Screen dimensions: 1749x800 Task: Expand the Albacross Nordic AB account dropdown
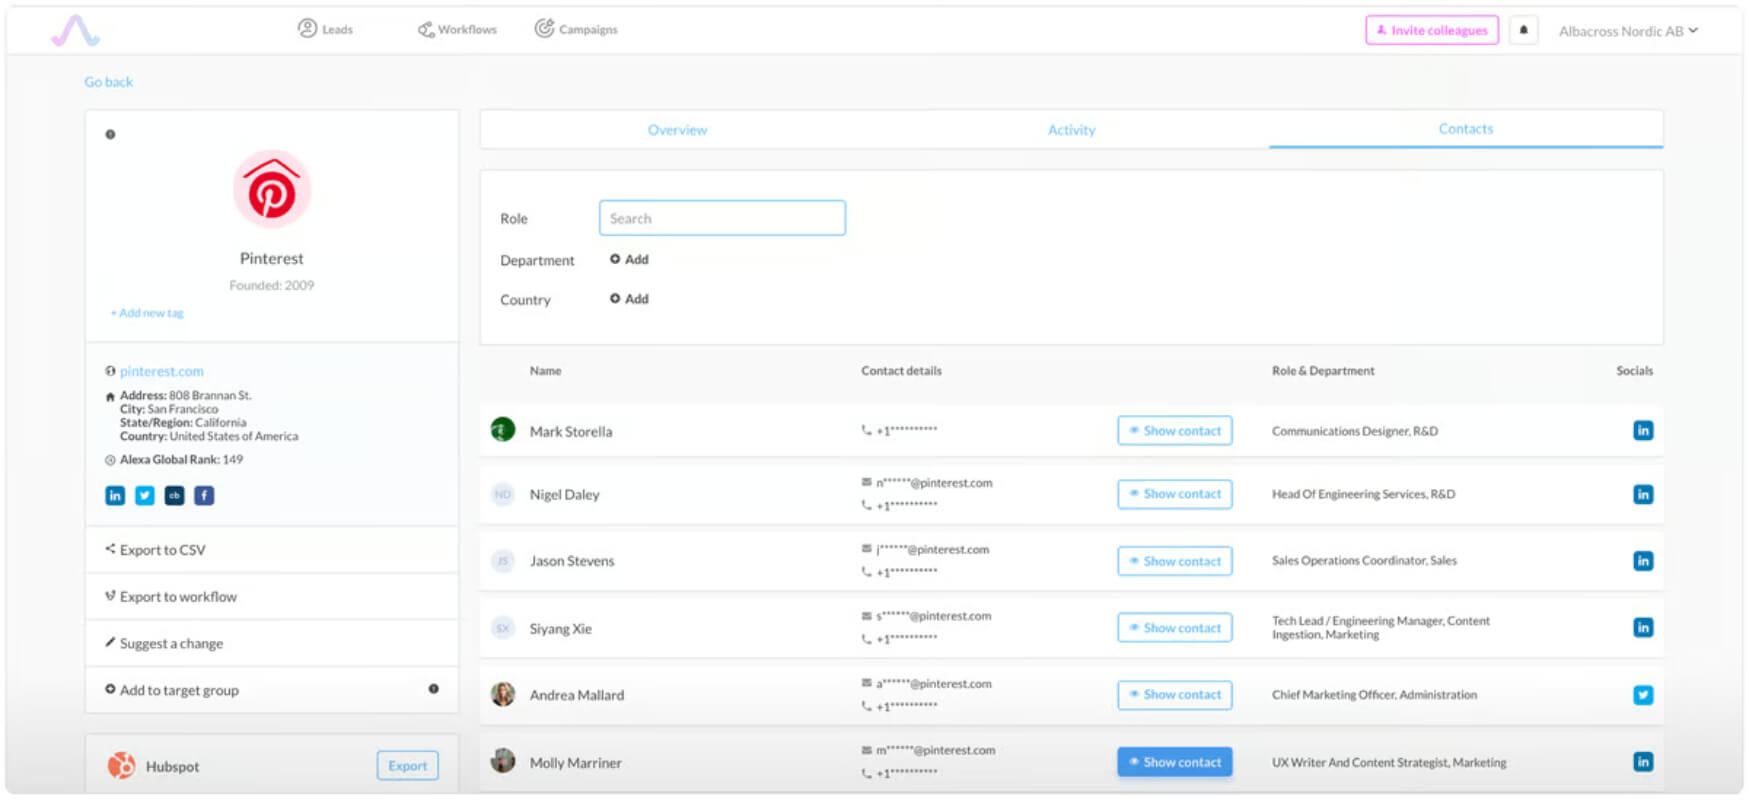(1628, 31)
